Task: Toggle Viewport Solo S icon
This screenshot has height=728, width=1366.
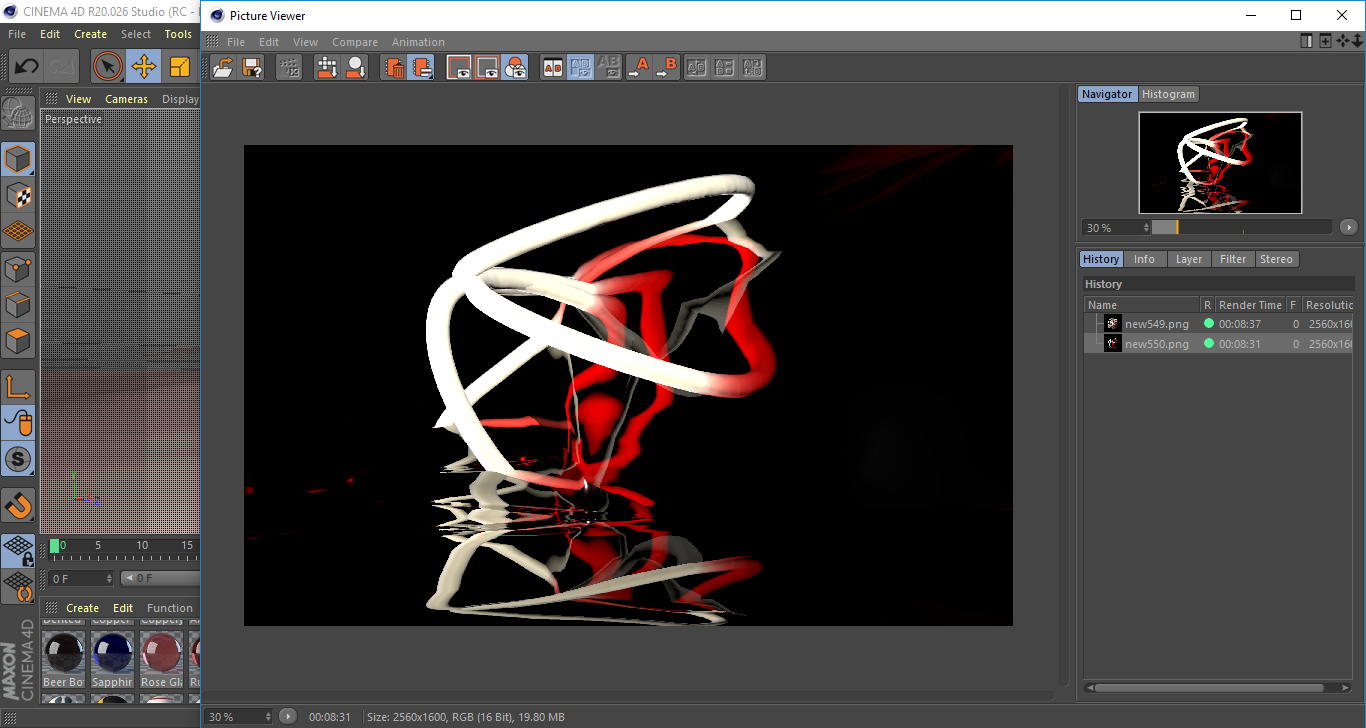Action: pyautogui.click(x=18, y=459)
